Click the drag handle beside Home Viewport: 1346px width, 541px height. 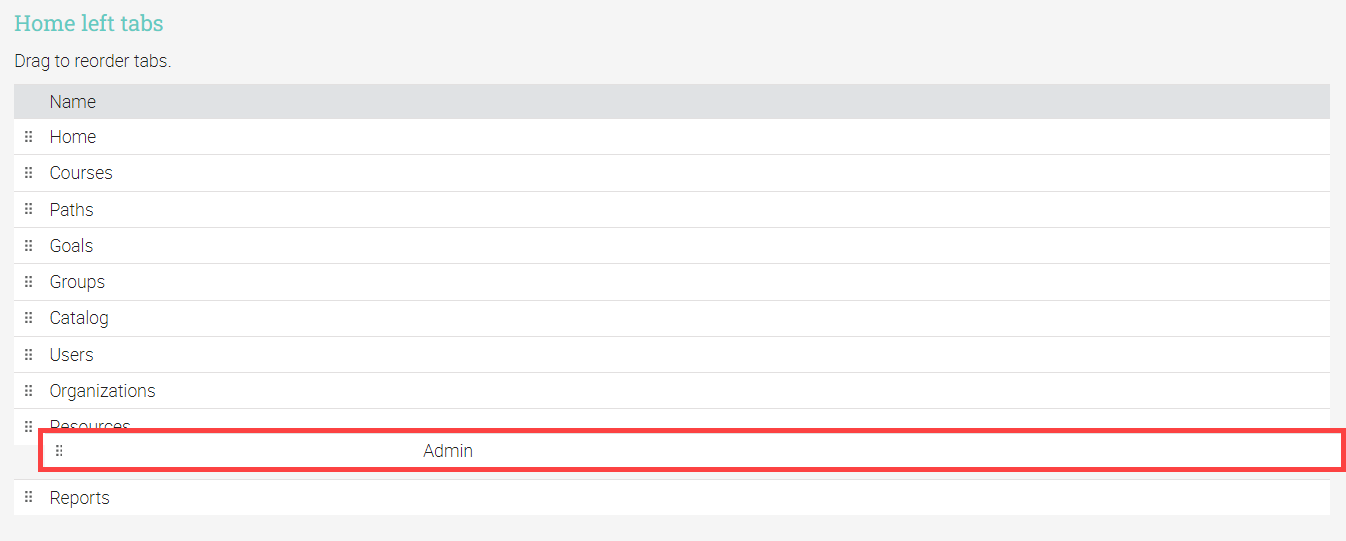(28, 137)
